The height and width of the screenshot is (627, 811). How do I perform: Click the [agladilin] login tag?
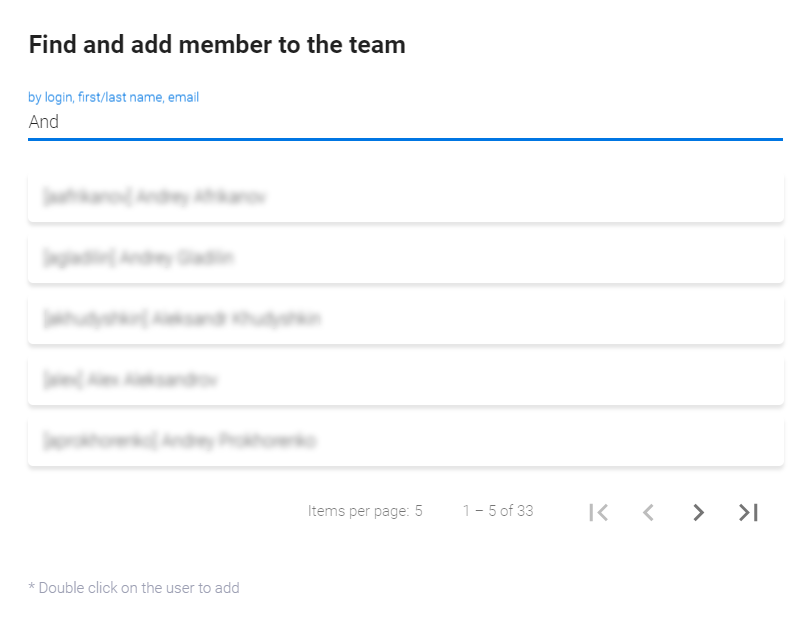click(x=80, y=258)
